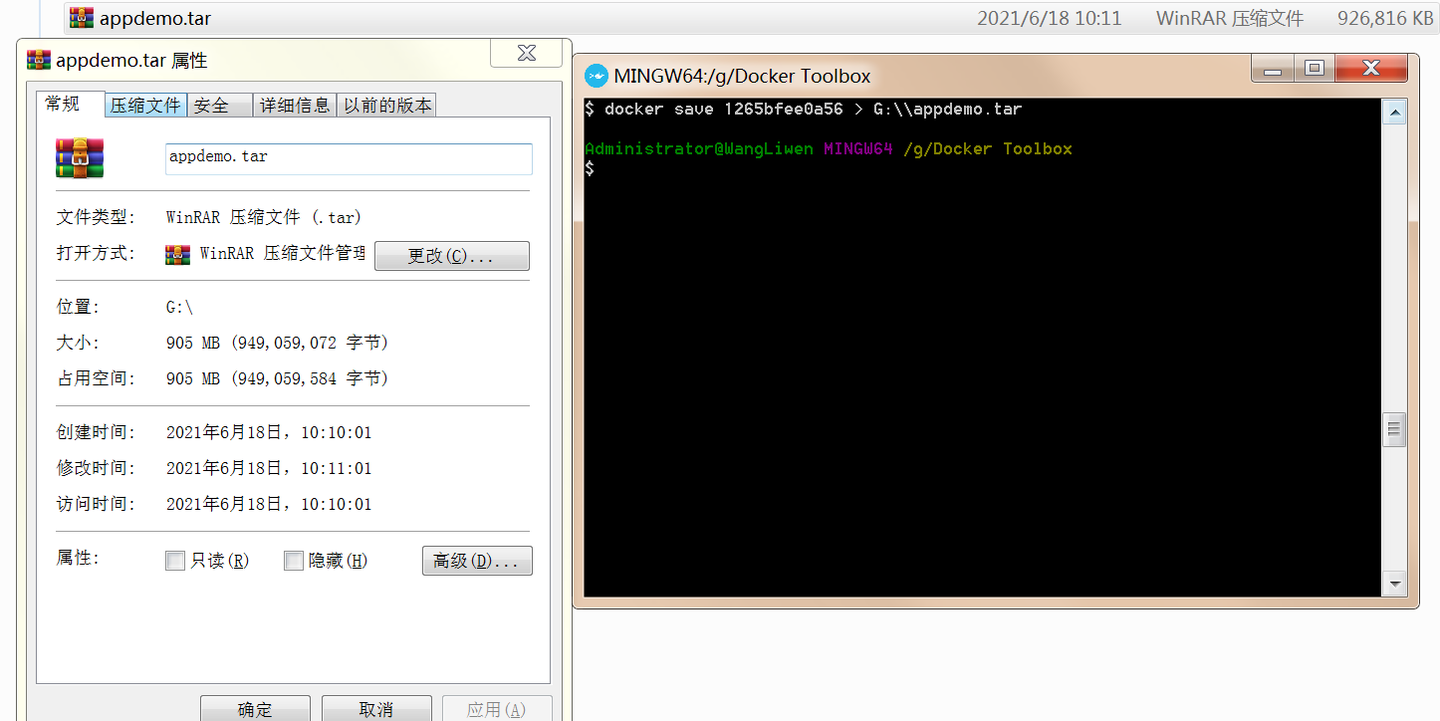
Task: Click the 应用(A) button
Action: click(497, 709)
